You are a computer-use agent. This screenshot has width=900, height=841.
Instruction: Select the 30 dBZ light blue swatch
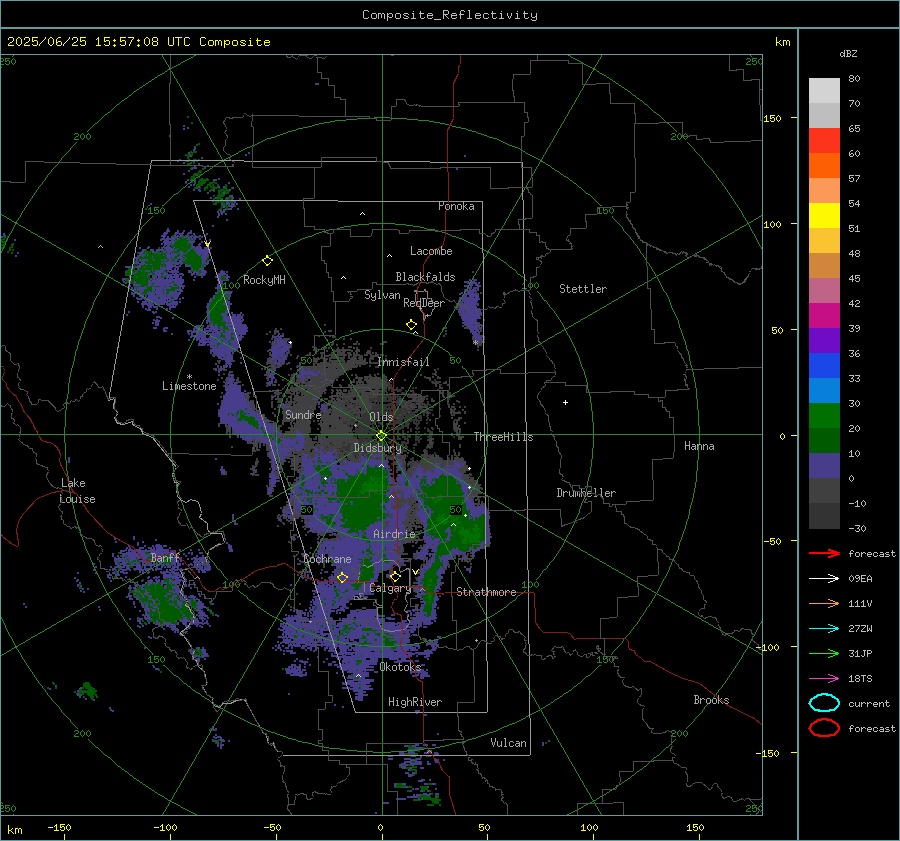pyautogui.click(x=824, y=390)
